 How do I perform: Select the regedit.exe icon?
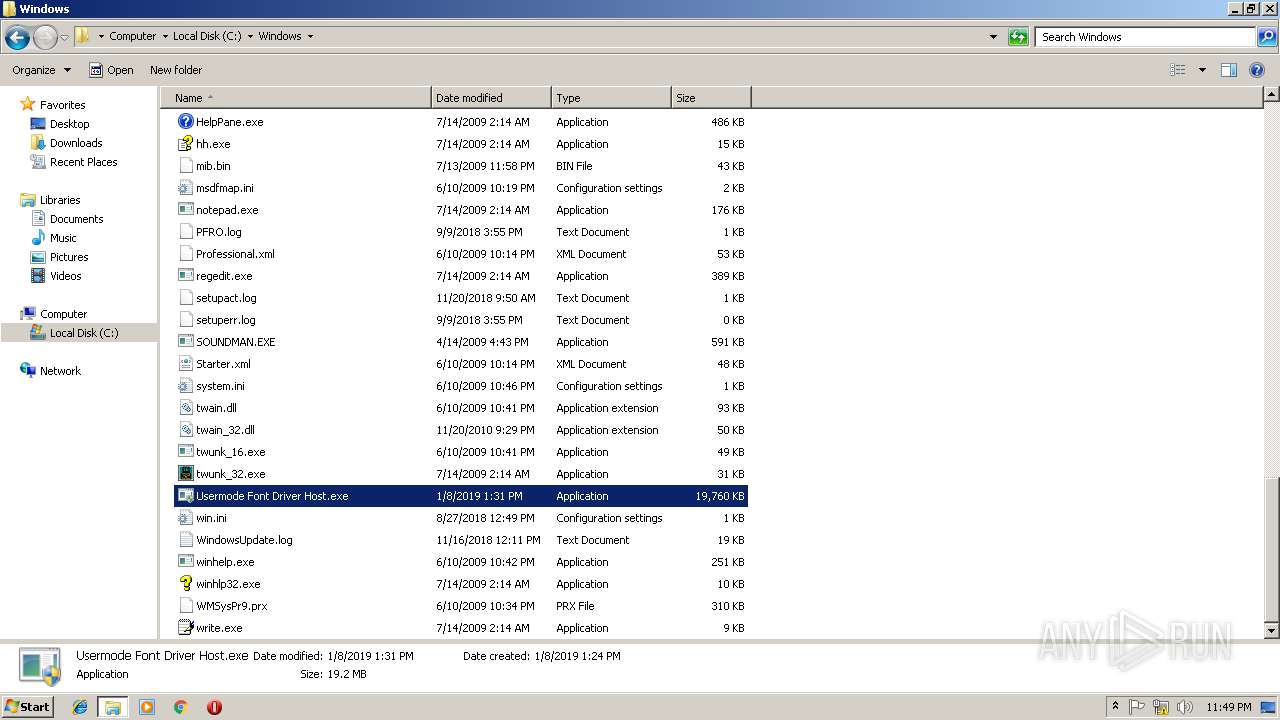point(185,276)
